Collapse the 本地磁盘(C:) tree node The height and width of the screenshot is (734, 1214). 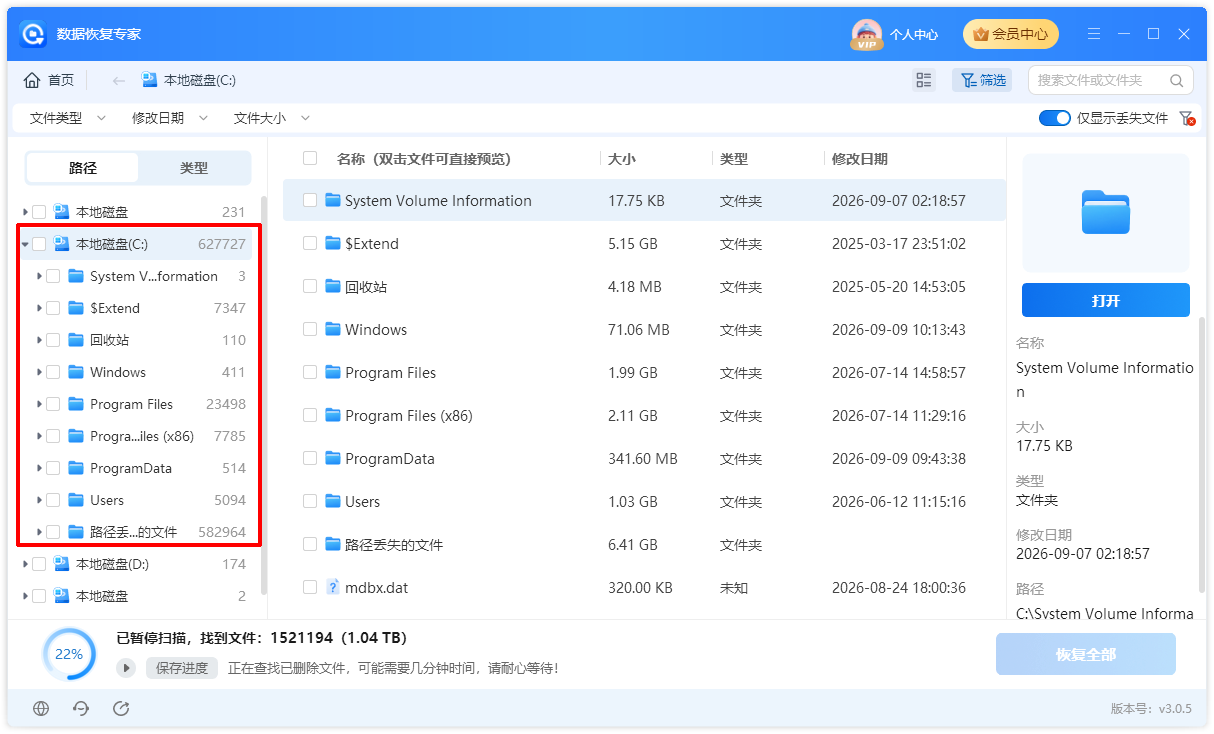click(25, 244)
